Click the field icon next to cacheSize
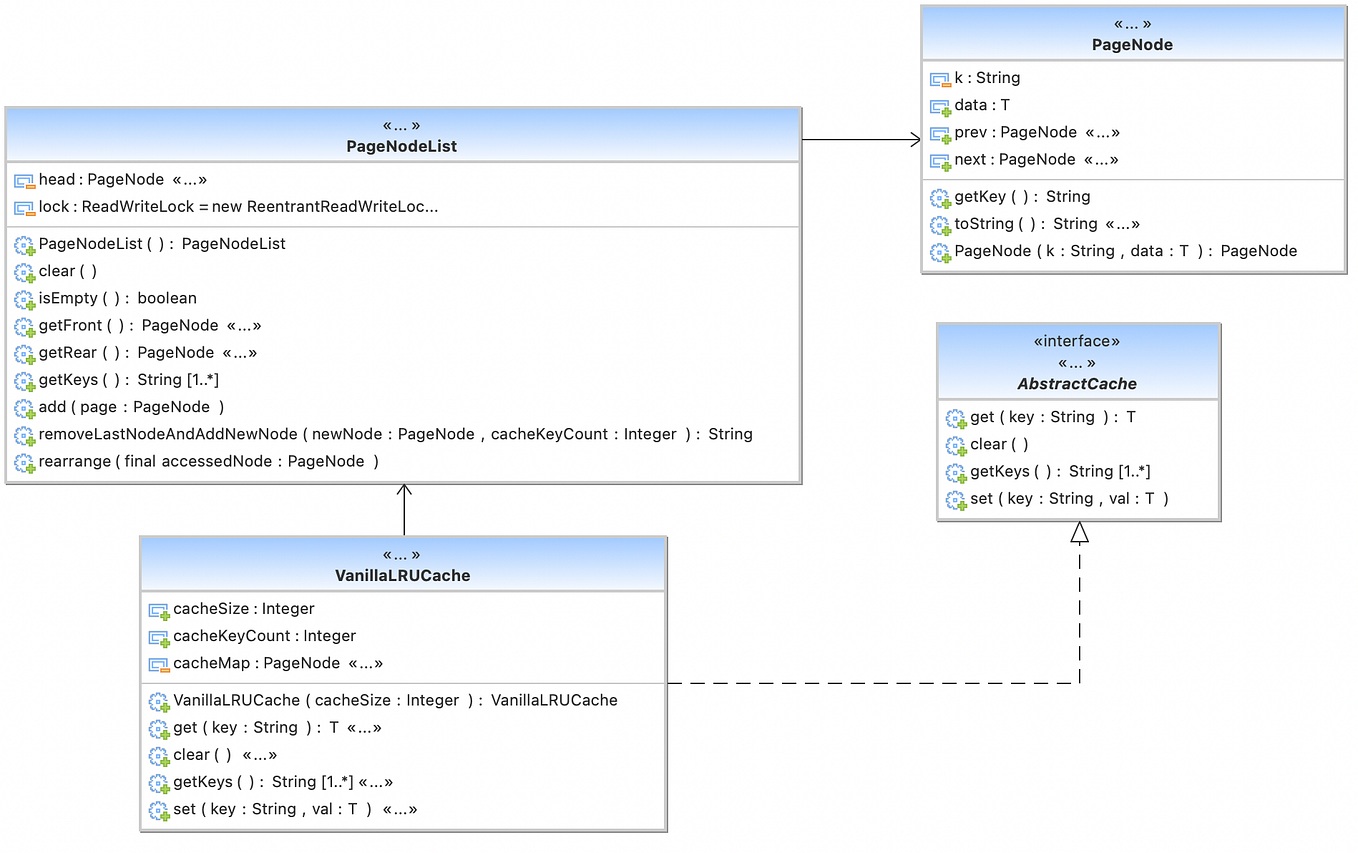This screenshot has height=853, width=1358. point(158,610)
